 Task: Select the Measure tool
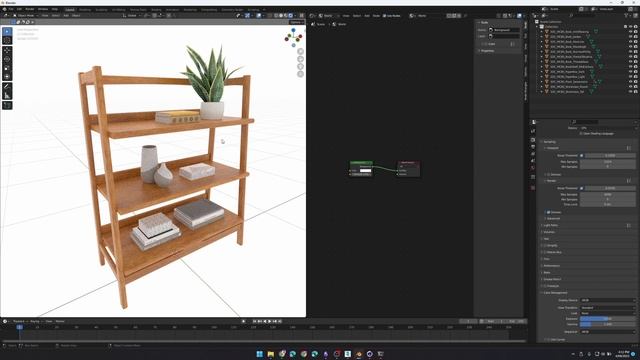click(7, 96)
